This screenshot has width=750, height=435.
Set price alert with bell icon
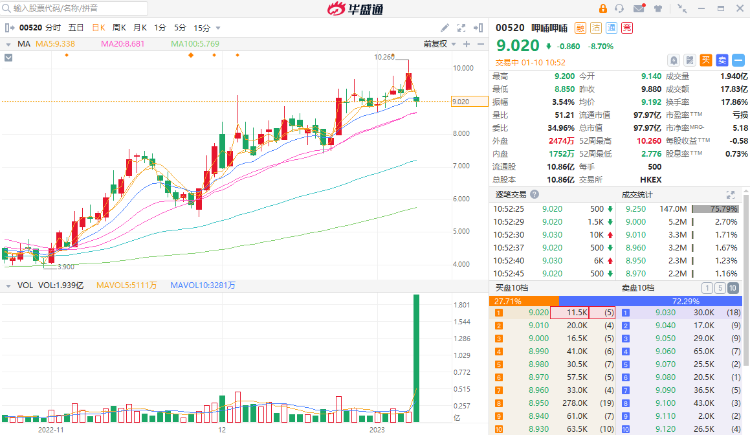pos(673,60)
